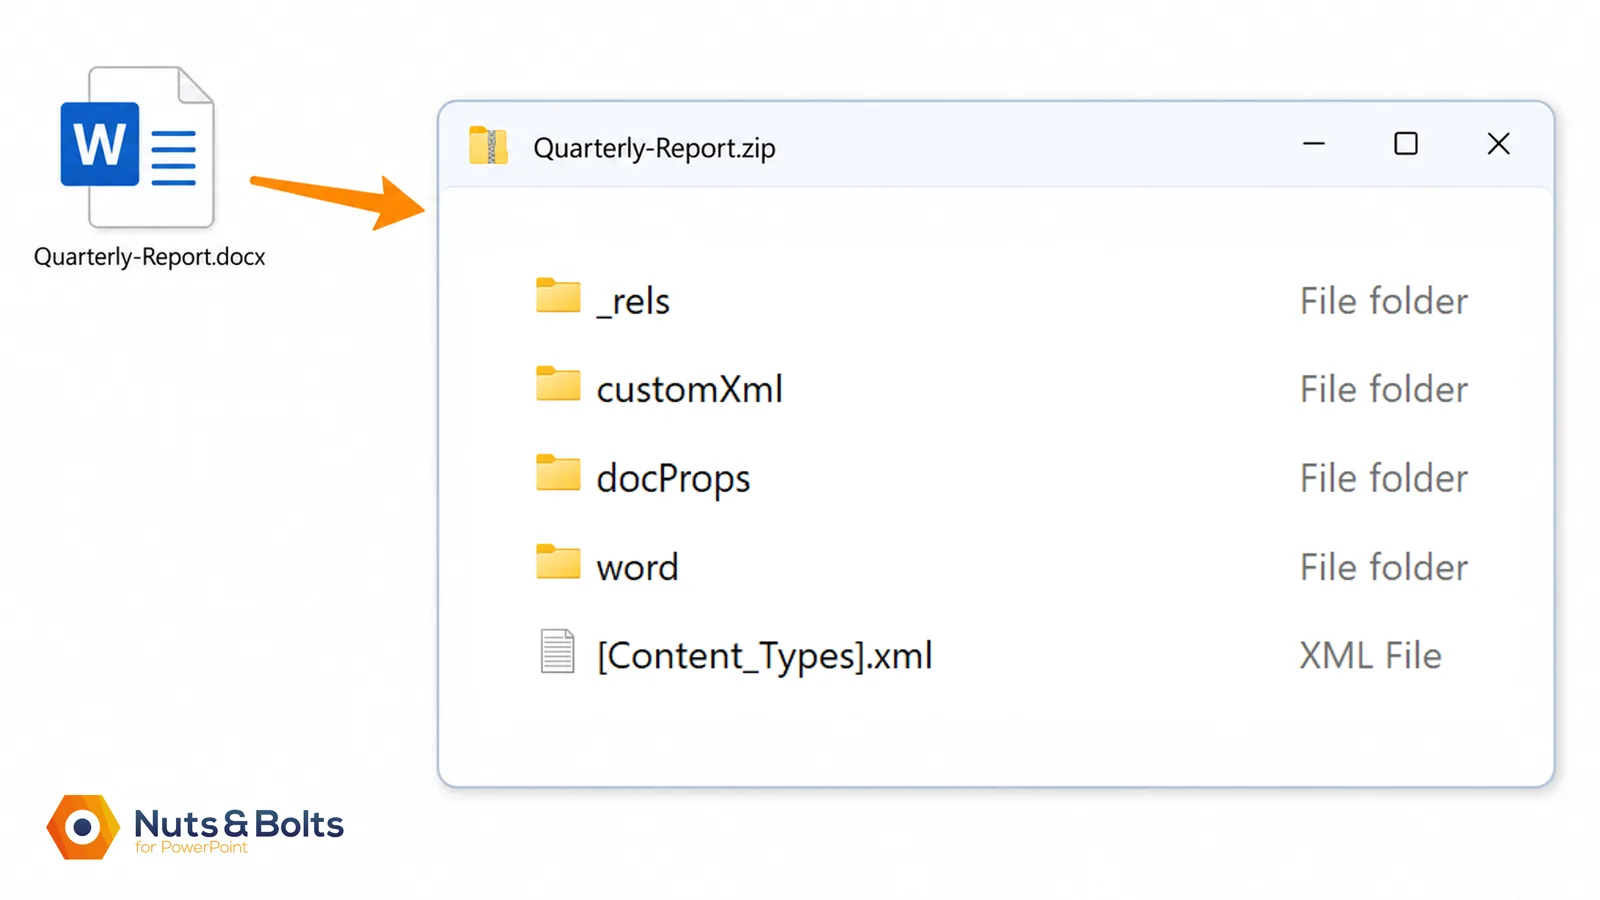Maximize the Quarterly-Report.zip window
The height and width of the screenshot is (900, 1600).
[1406, 144]
